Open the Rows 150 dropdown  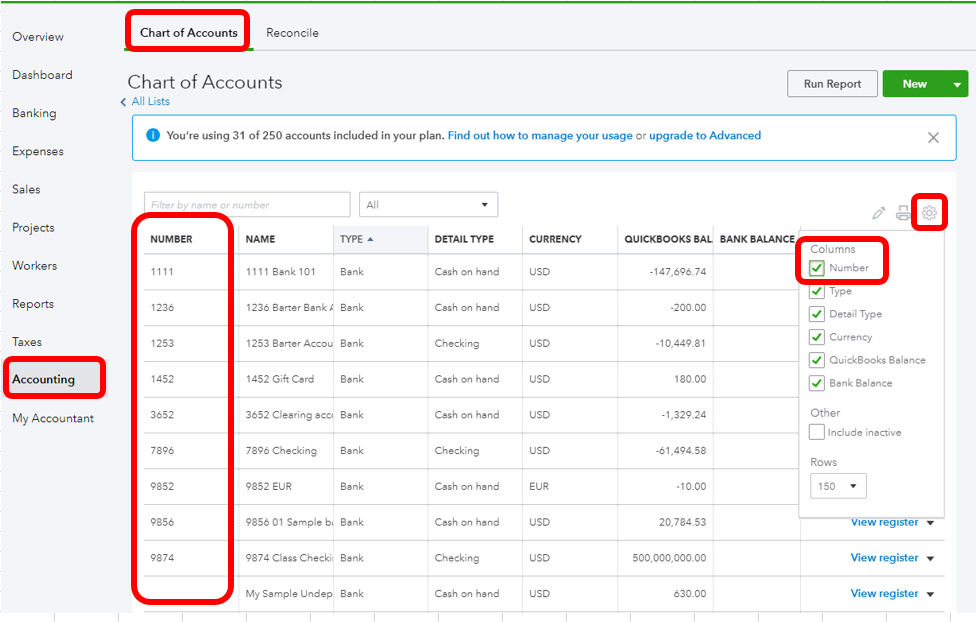(x=838, y=486)
